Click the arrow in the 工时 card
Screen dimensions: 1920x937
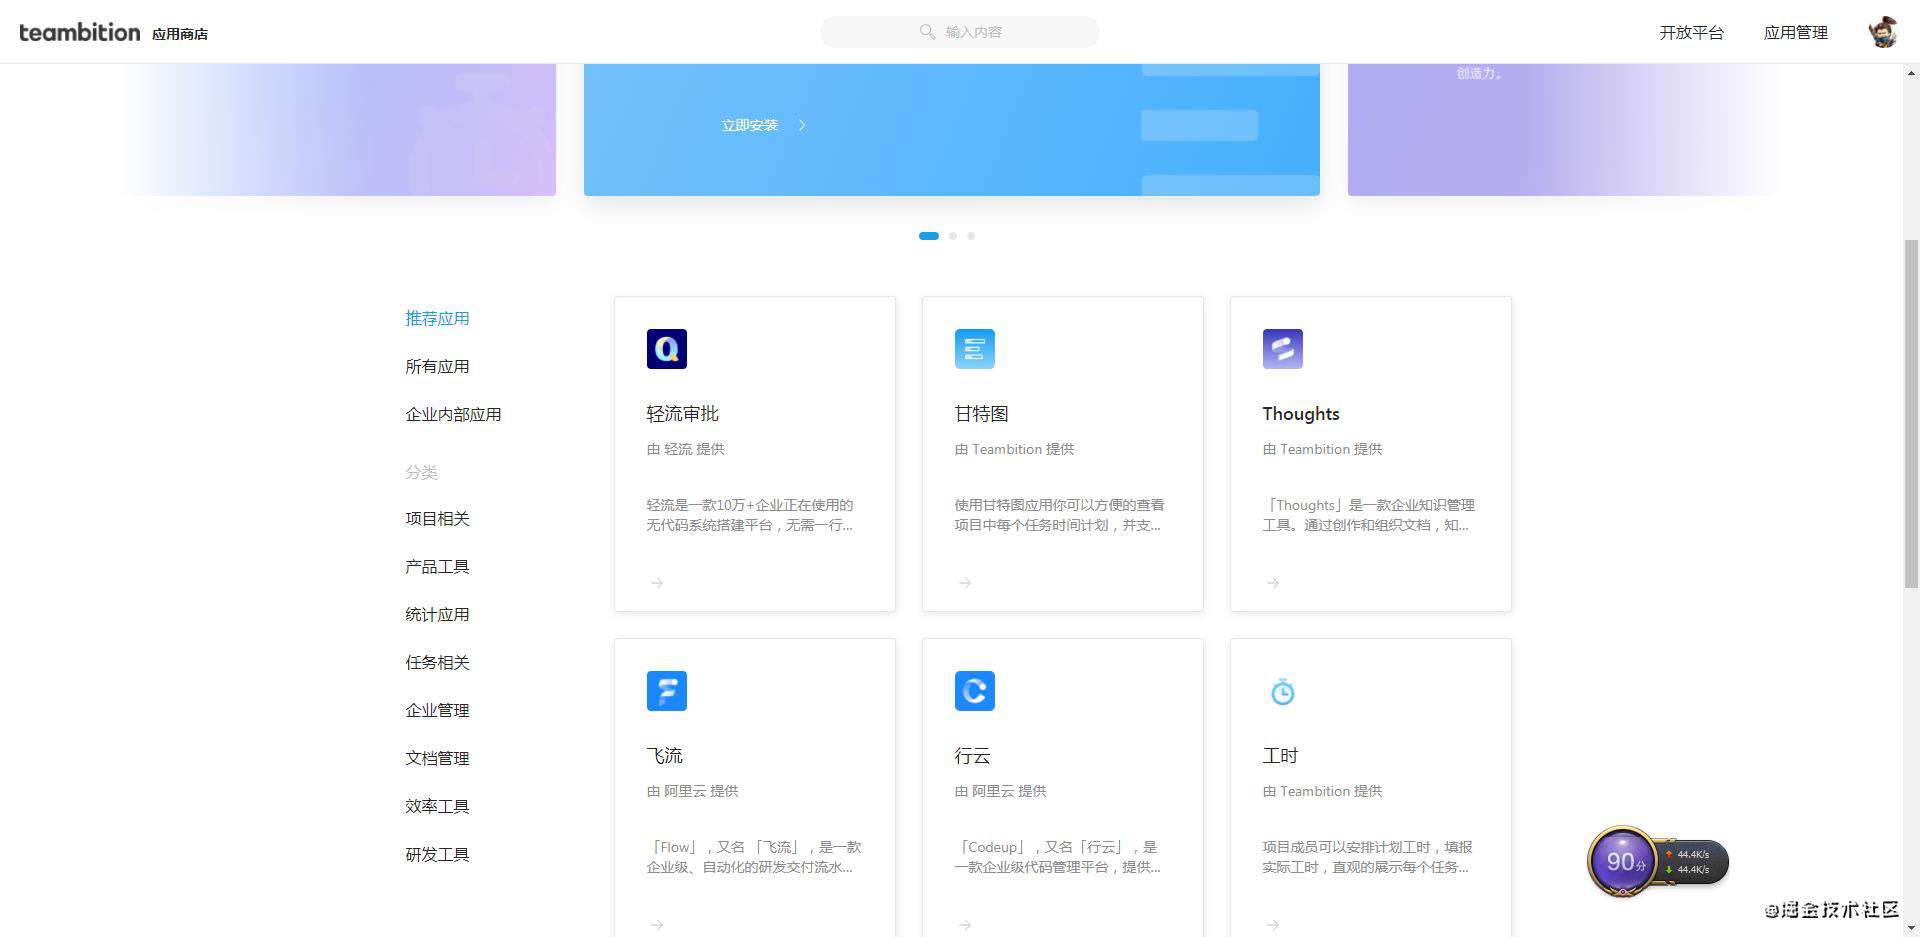pos(1273,925)
